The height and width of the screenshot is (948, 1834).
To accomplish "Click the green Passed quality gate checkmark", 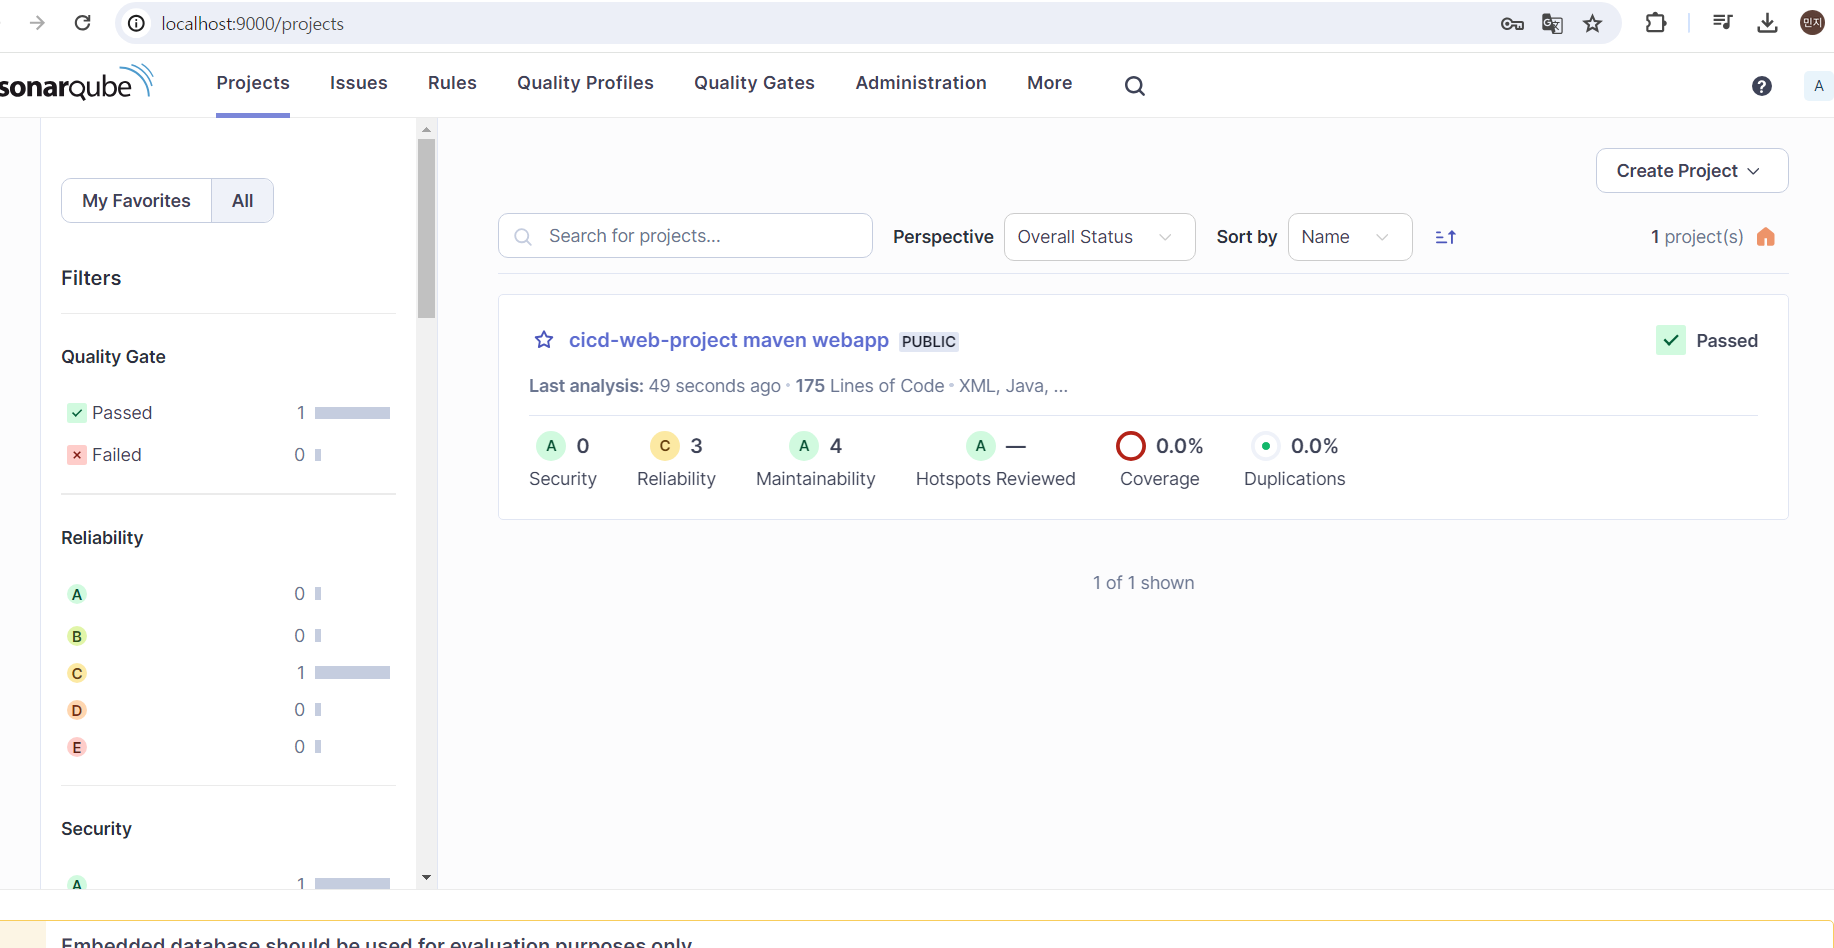I will [1671, 340].
